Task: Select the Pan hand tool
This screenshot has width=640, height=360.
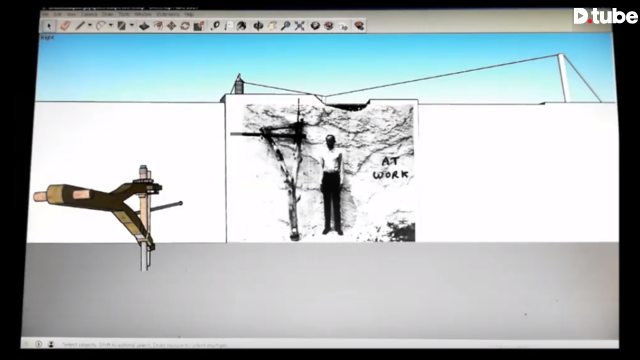Action: pyautogui.click(x=272, y=26)
